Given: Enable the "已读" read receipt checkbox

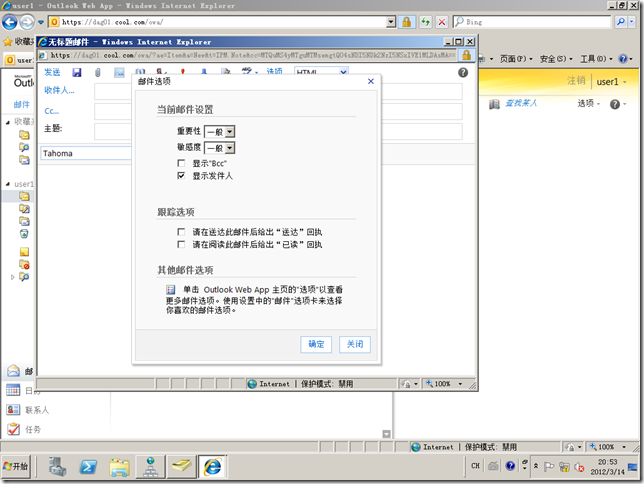Looking at the screenshot, I should [181, 244].
